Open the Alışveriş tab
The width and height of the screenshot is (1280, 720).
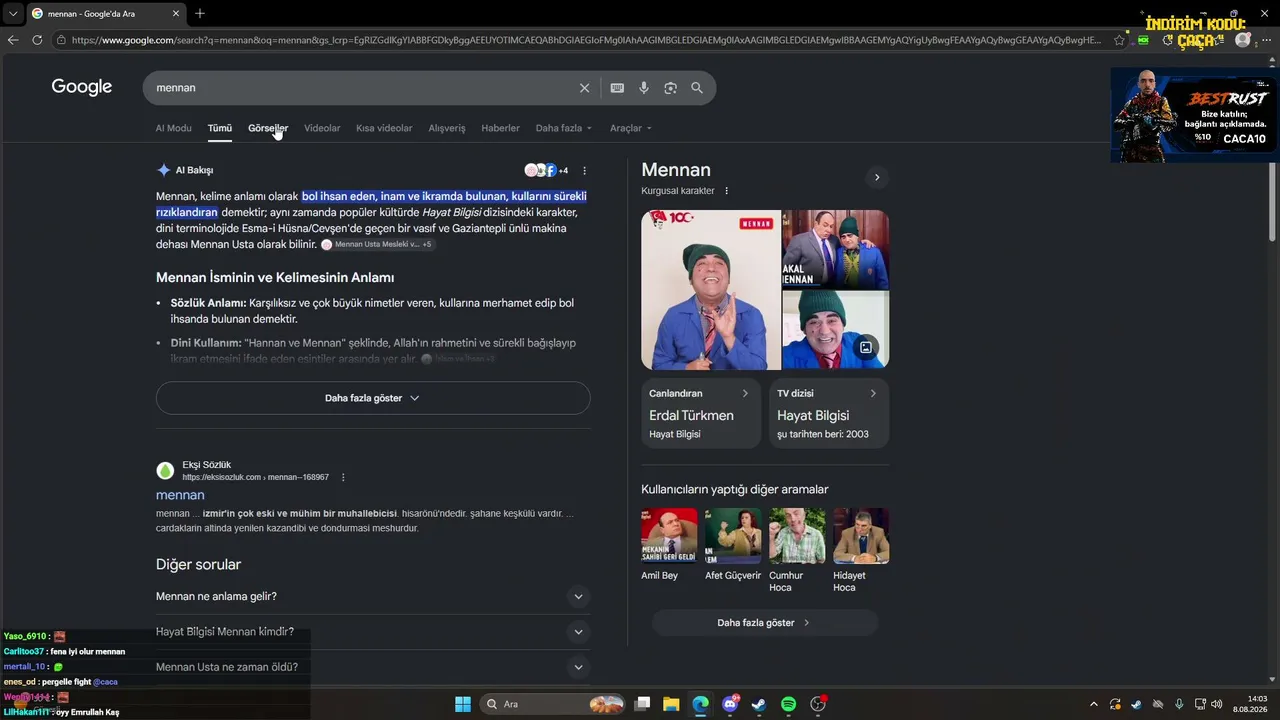(x=447, y=128)
